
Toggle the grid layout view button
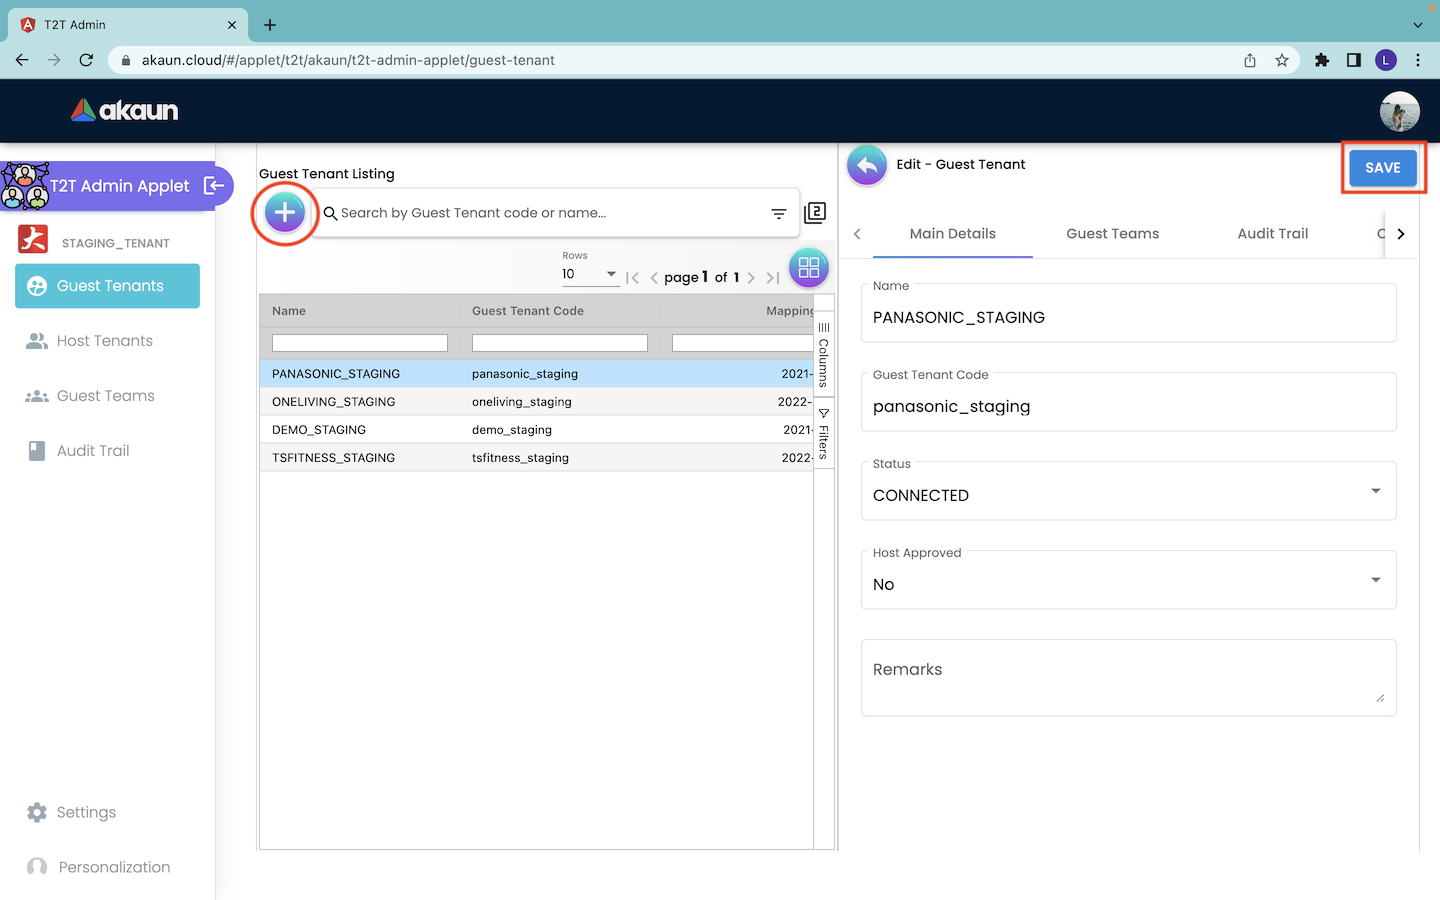click(808, 267)
